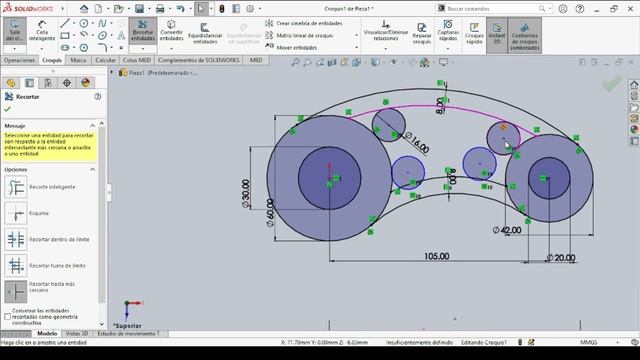The height and width of the screenshot is (360, 640).
Task: Toggle Contornos de croquis sombreados
Action: pyautogui.click(x=524, y=35)
